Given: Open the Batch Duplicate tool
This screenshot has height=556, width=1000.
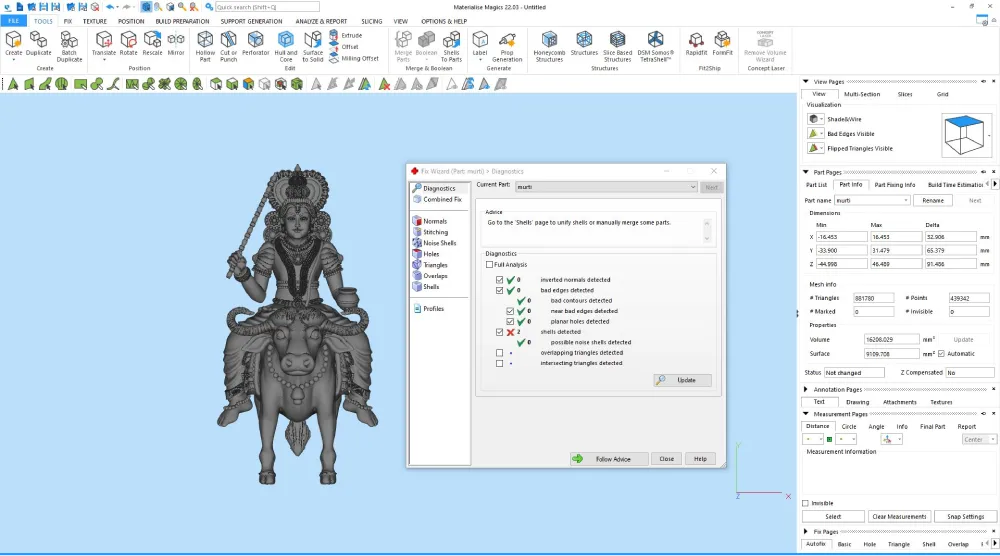Looking at the screenshot, I should (x=69, y=47).
